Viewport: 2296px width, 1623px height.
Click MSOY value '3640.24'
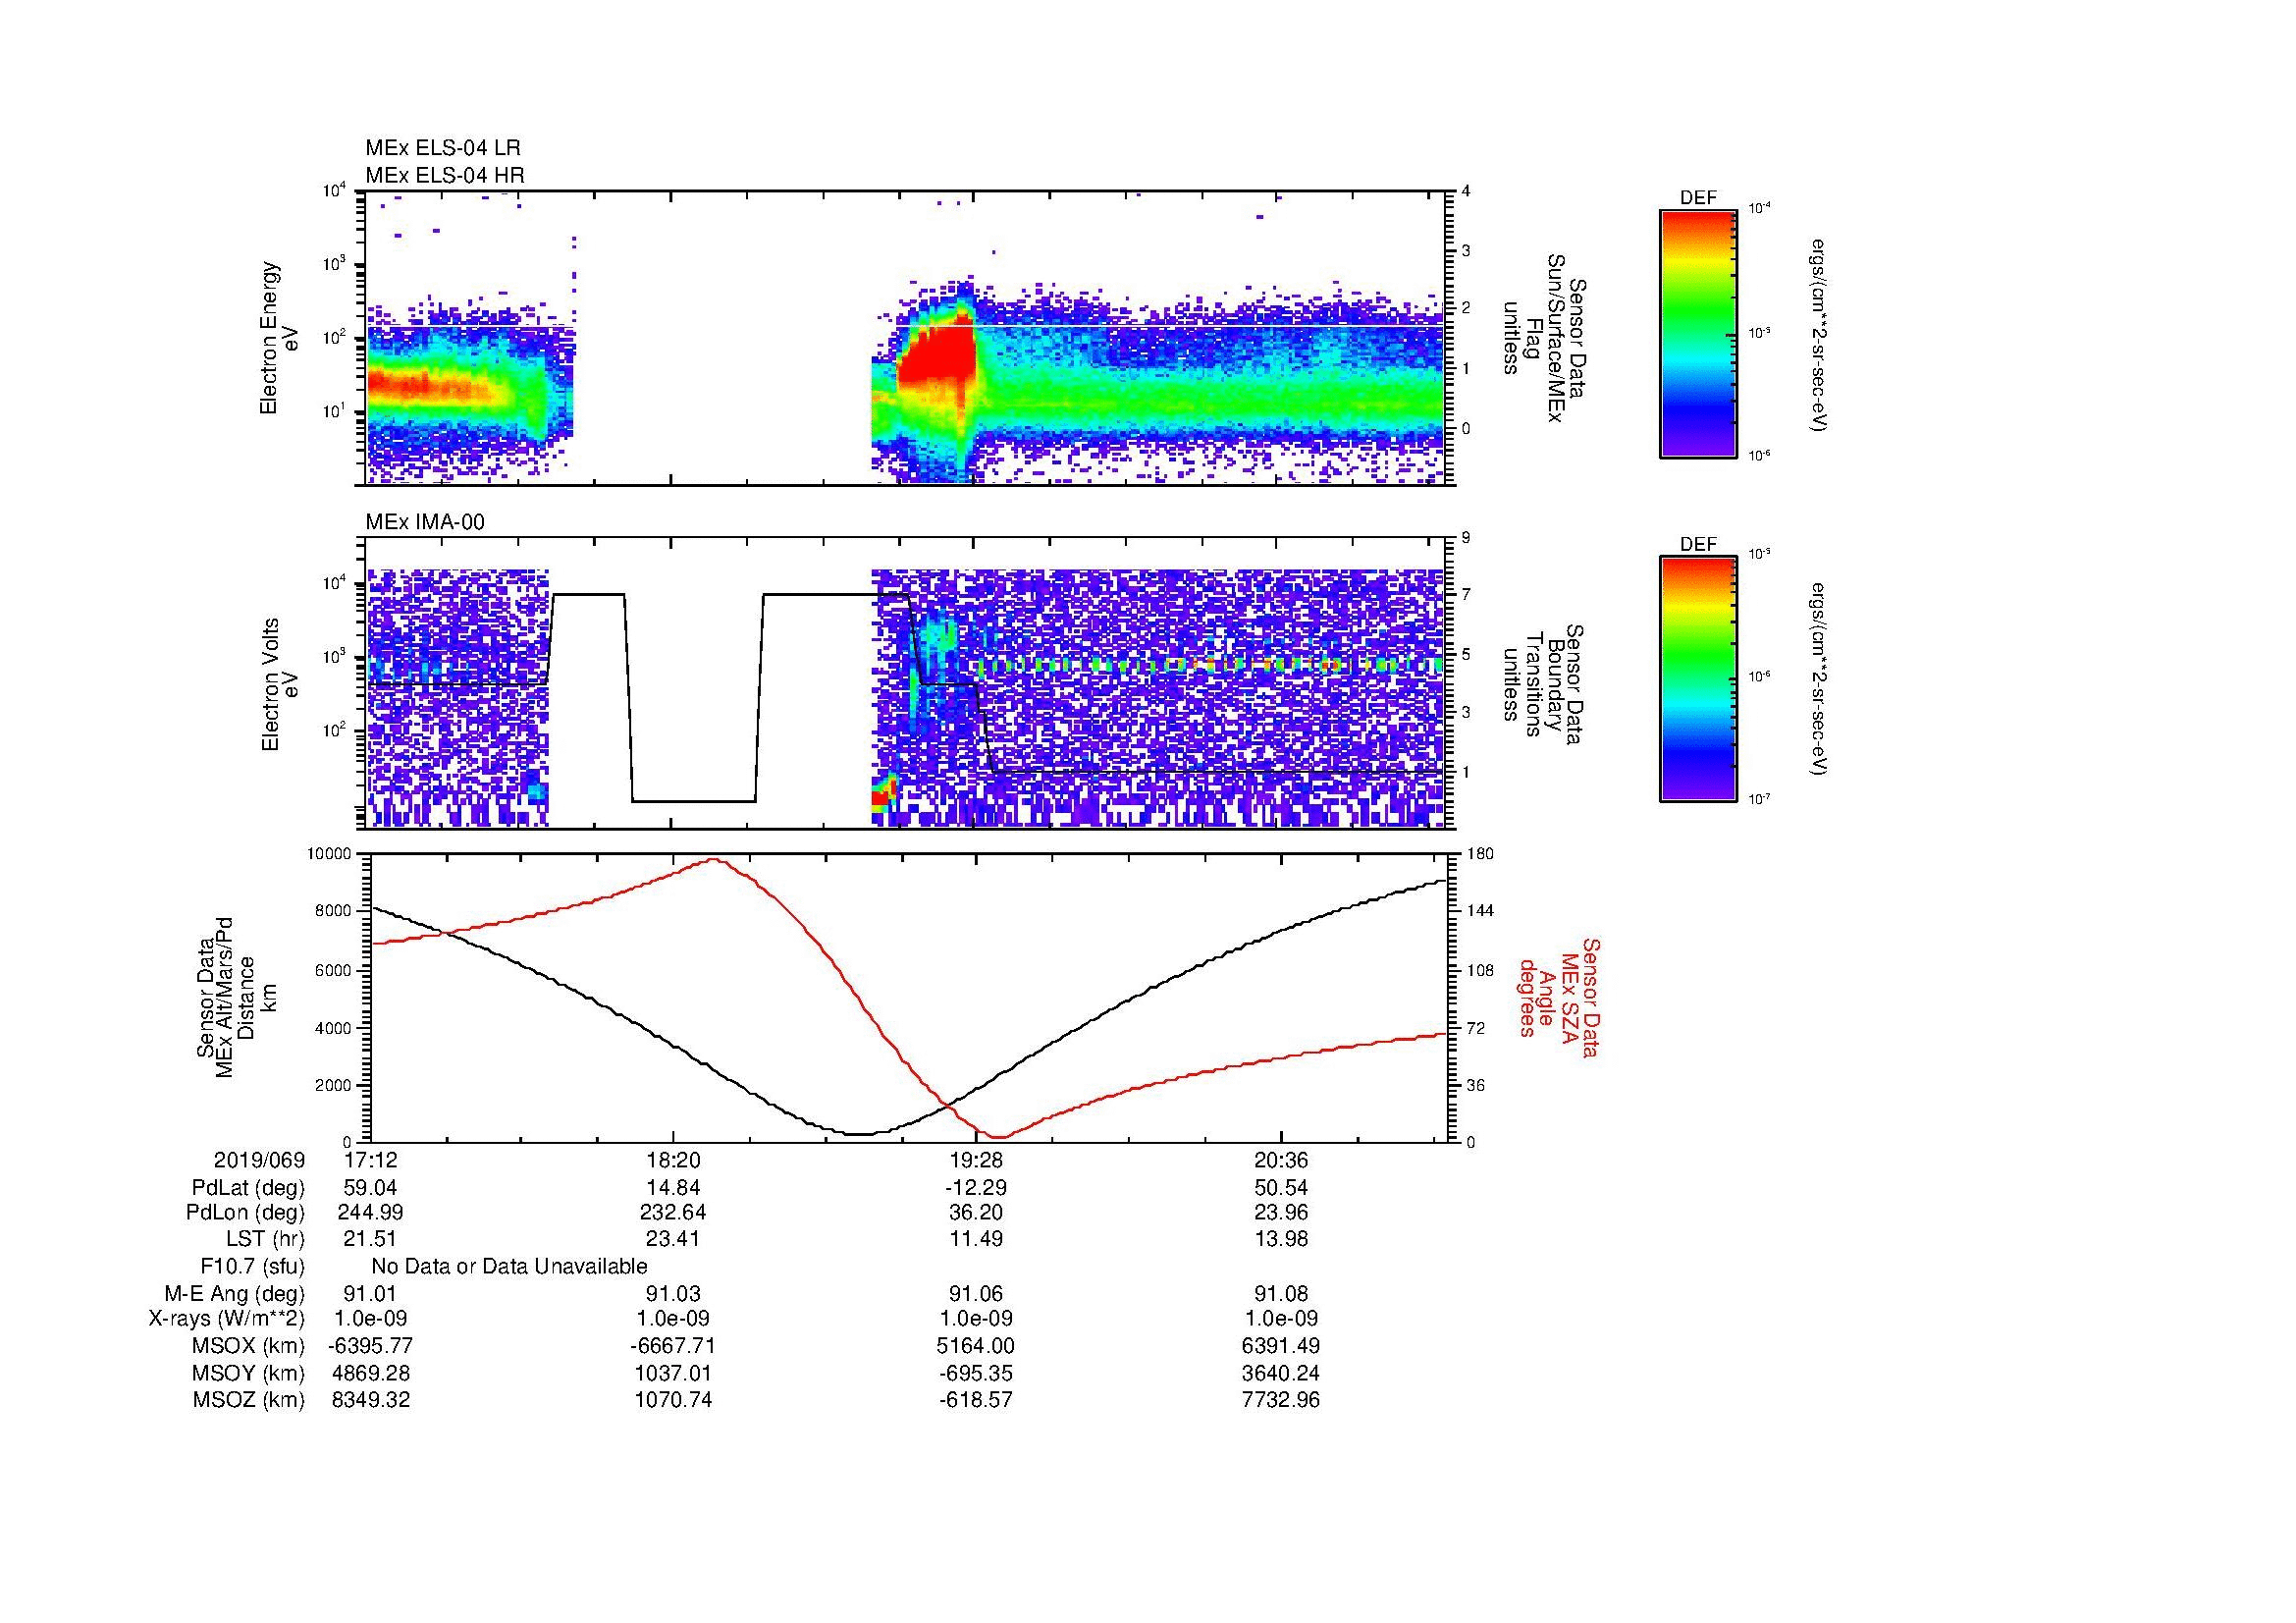click(x=1281, y=1373)
